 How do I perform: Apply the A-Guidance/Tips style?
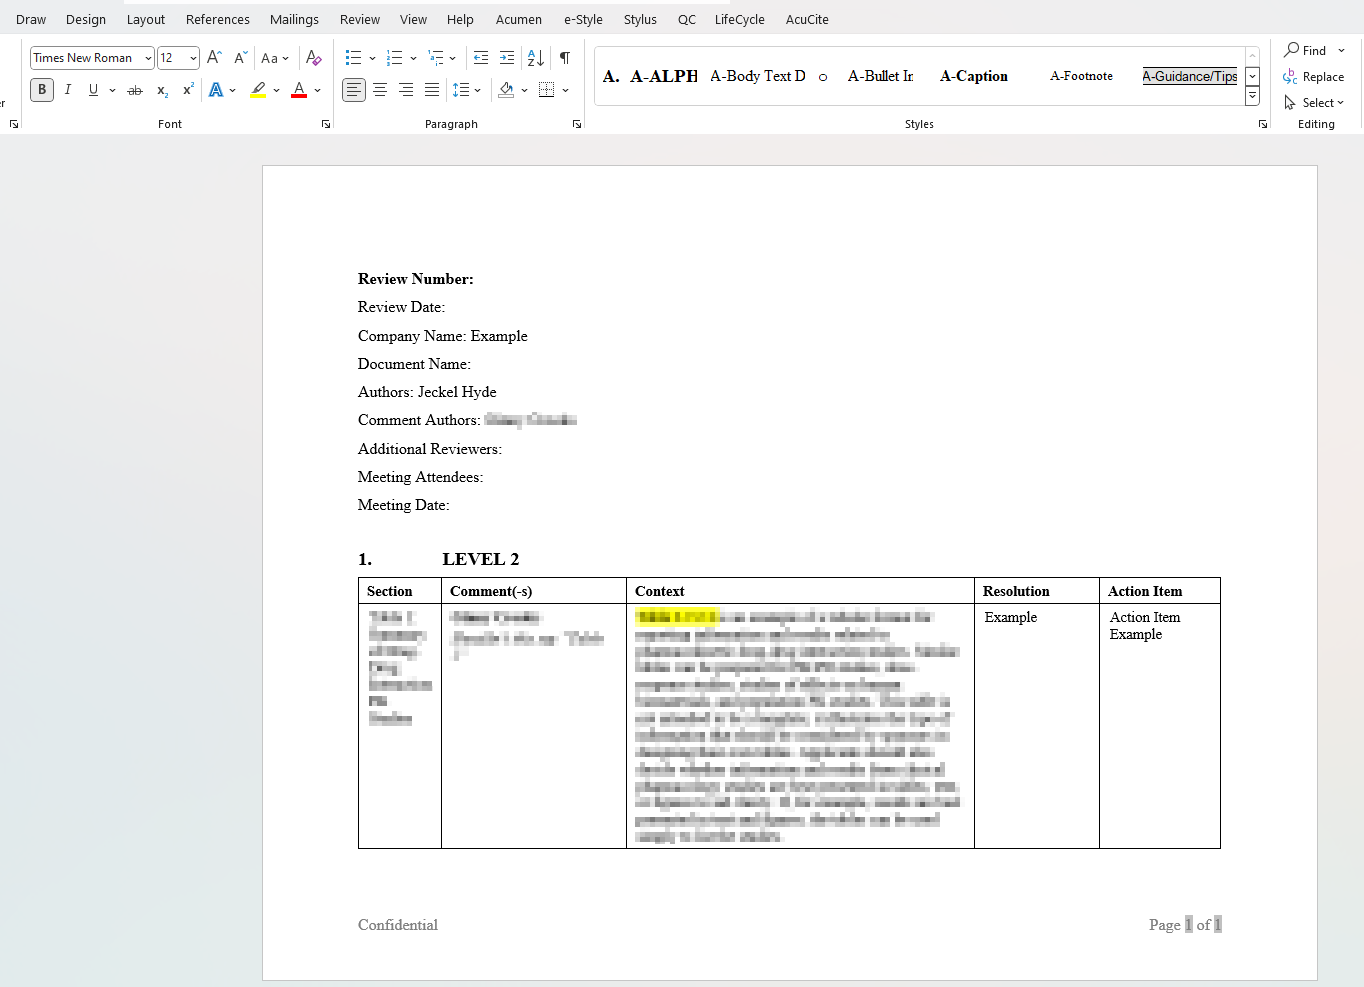1190,76
